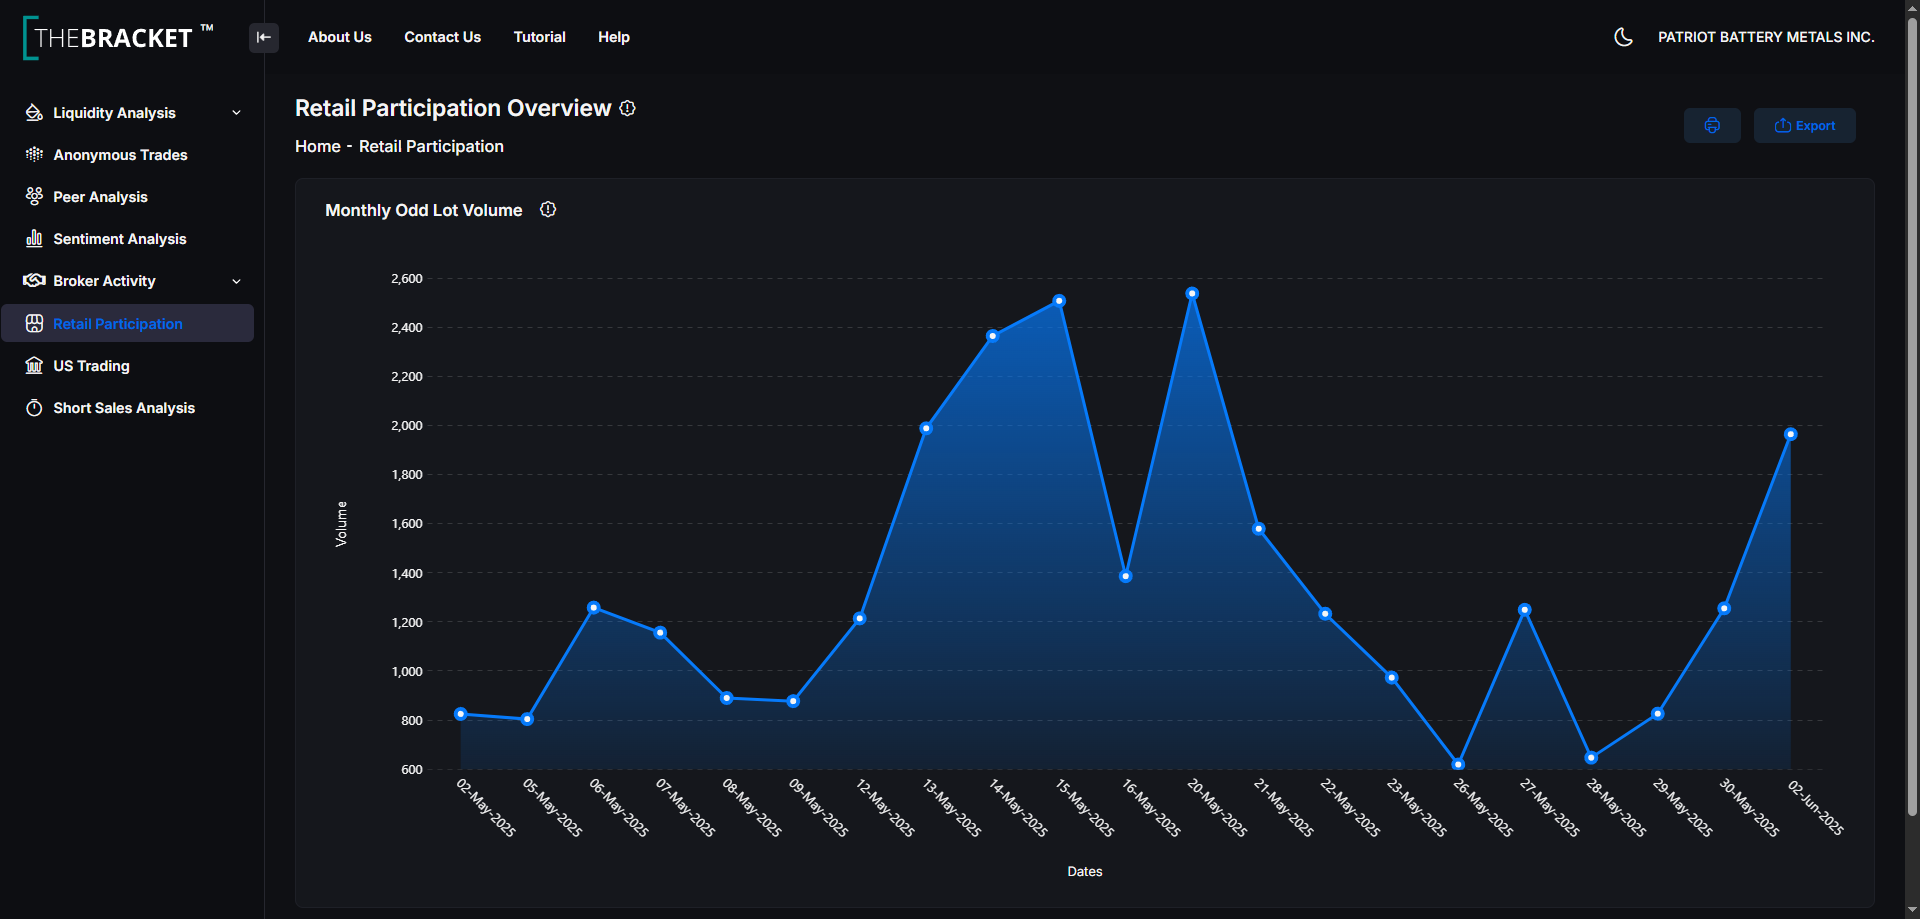The height and width of the screenshot is (919, 1920).
Task: Open US Trading in sidebar
Action: [x=91, y=366]
